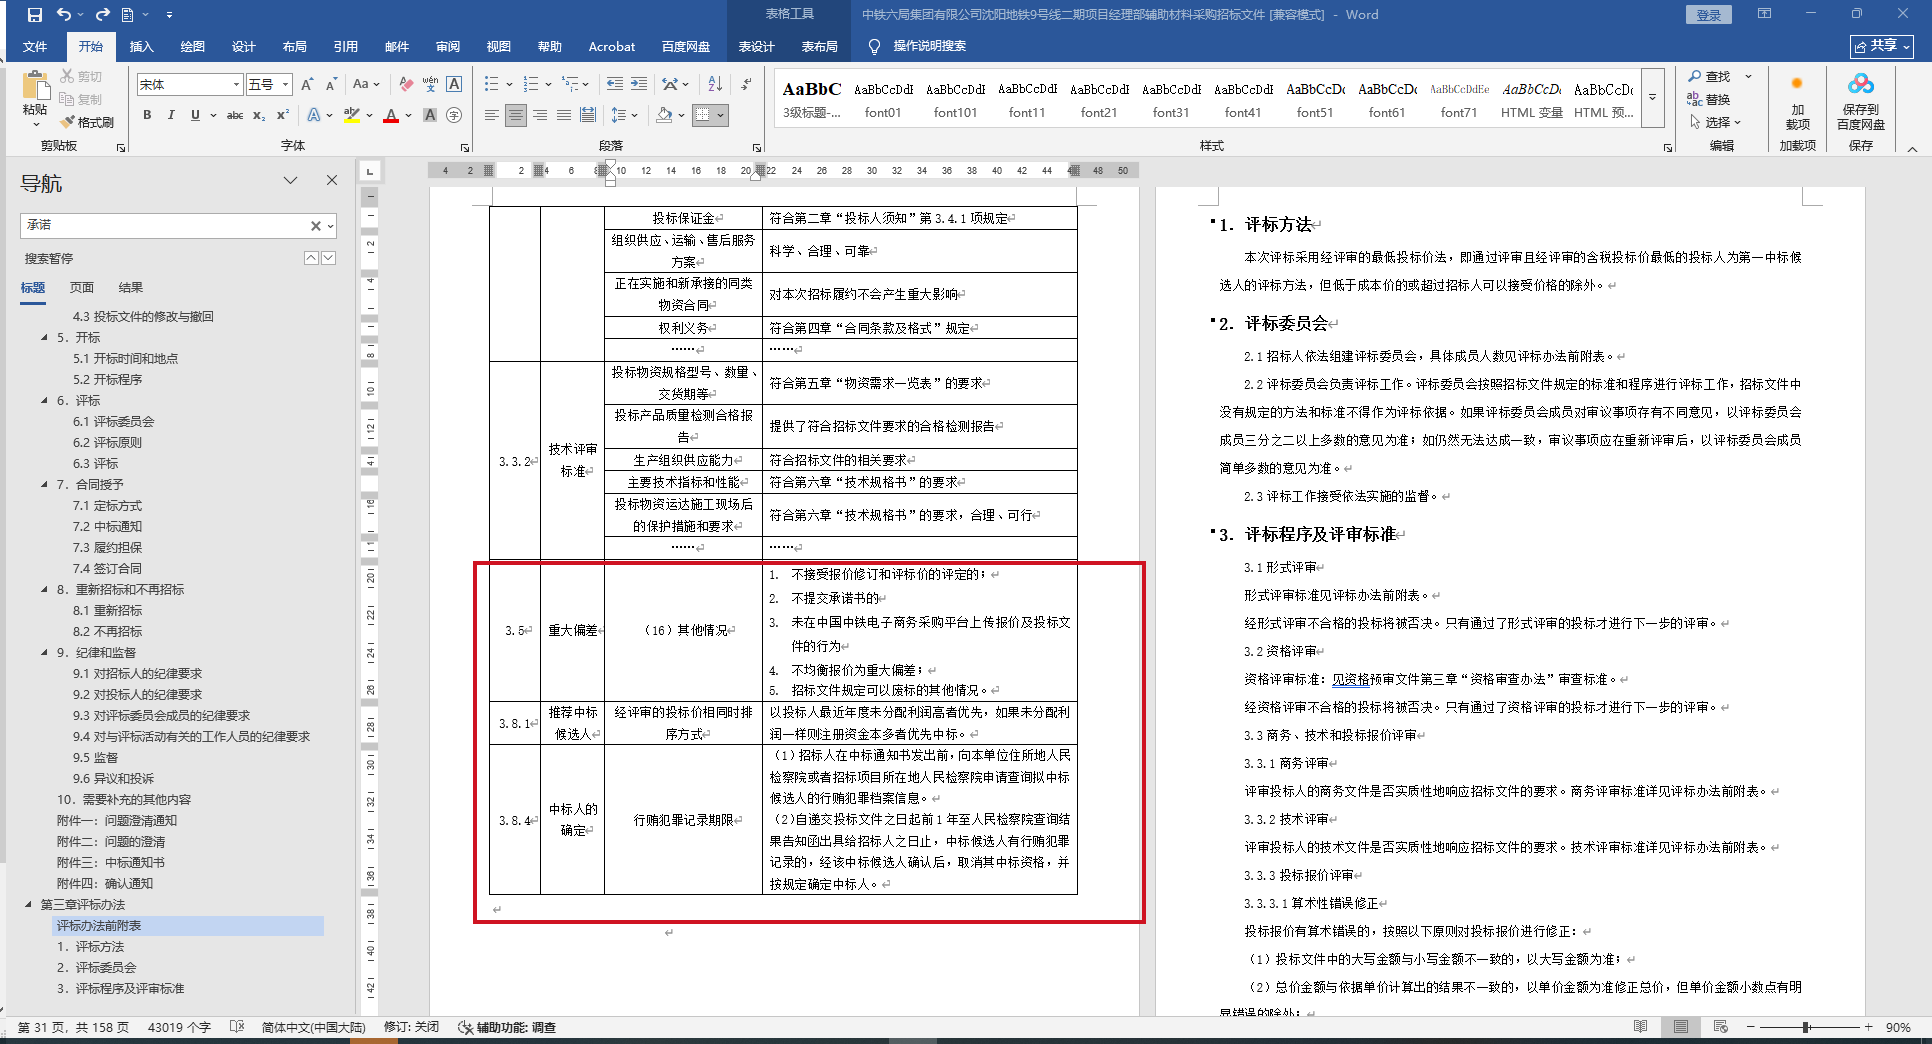Open the navigation pane options dropdown
Screen dimensions: 1932x1044
tap(290, 180)
